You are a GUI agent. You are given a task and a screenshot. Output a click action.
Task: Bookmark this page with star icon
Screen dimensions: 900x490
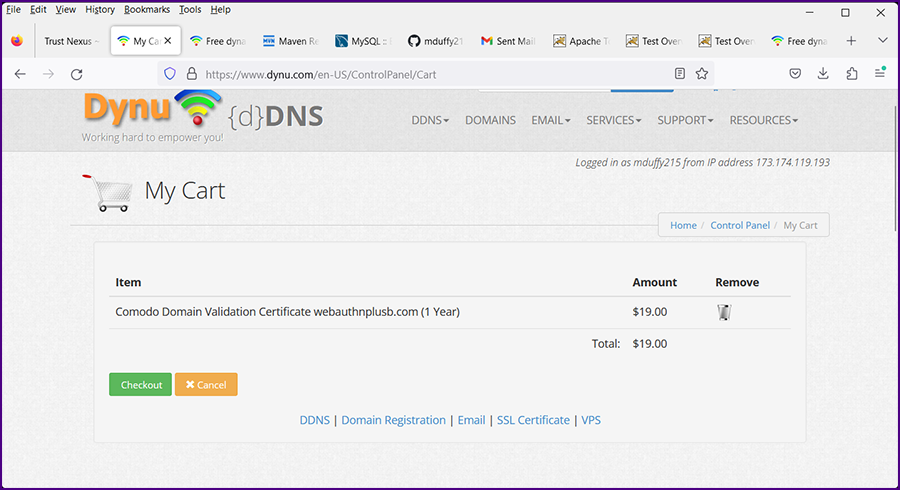coord(702,74)
